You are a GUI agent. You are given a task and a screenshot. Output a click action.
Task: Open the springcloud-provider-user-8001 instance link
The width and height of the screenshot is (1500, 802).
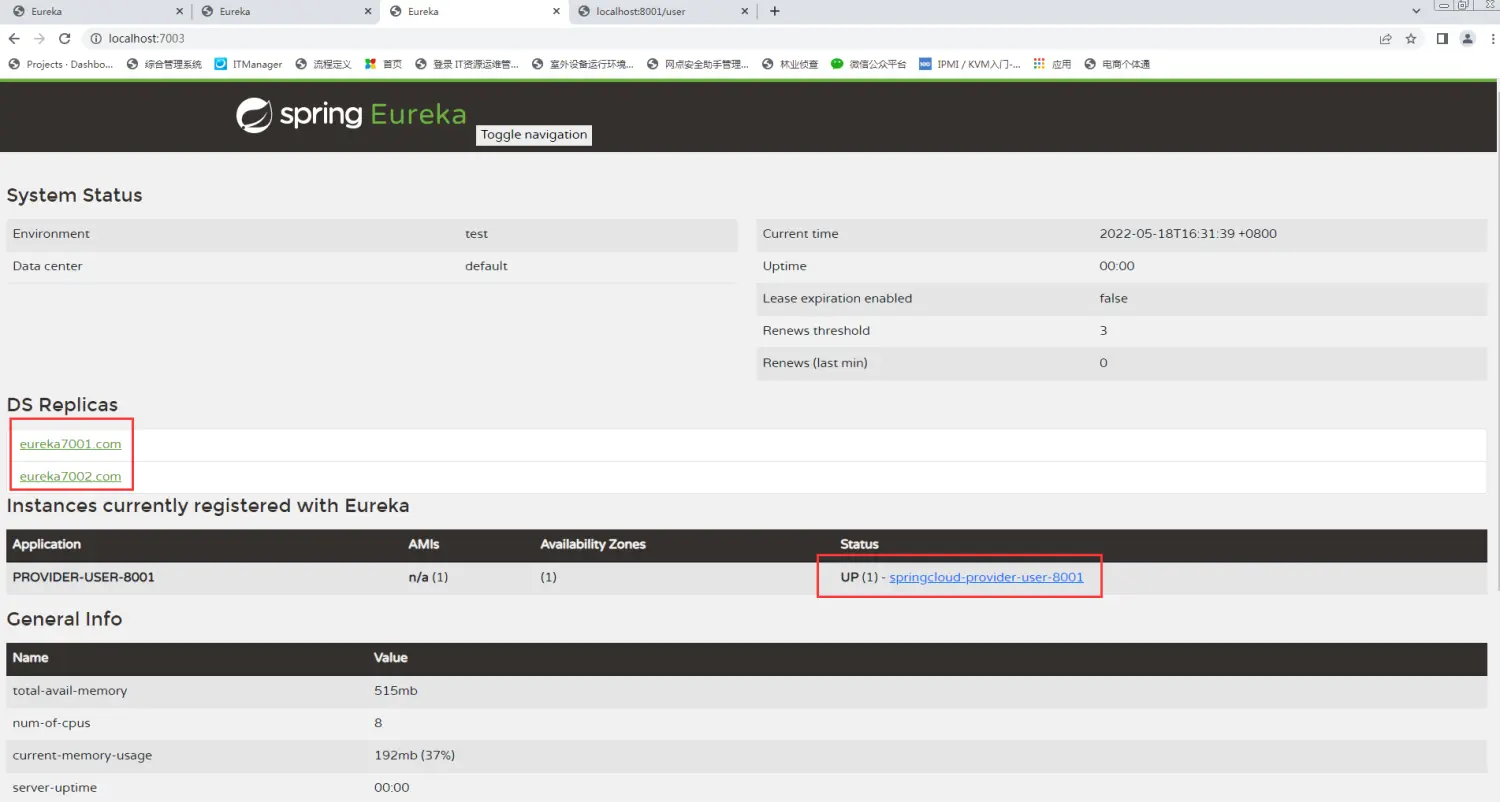(986, 577)
